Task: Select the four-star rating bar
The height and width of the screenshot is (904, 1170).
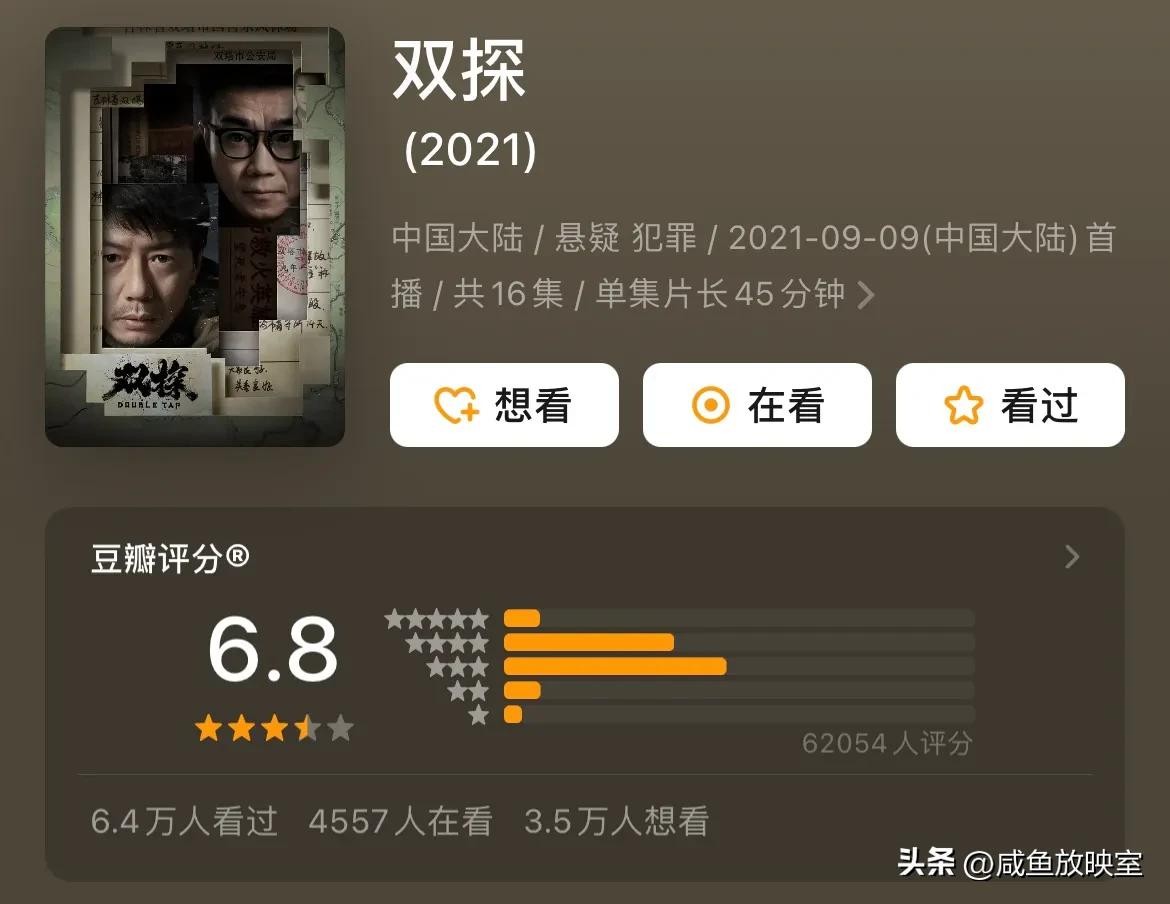Action: pyautogui.click(x=739, y=642)
